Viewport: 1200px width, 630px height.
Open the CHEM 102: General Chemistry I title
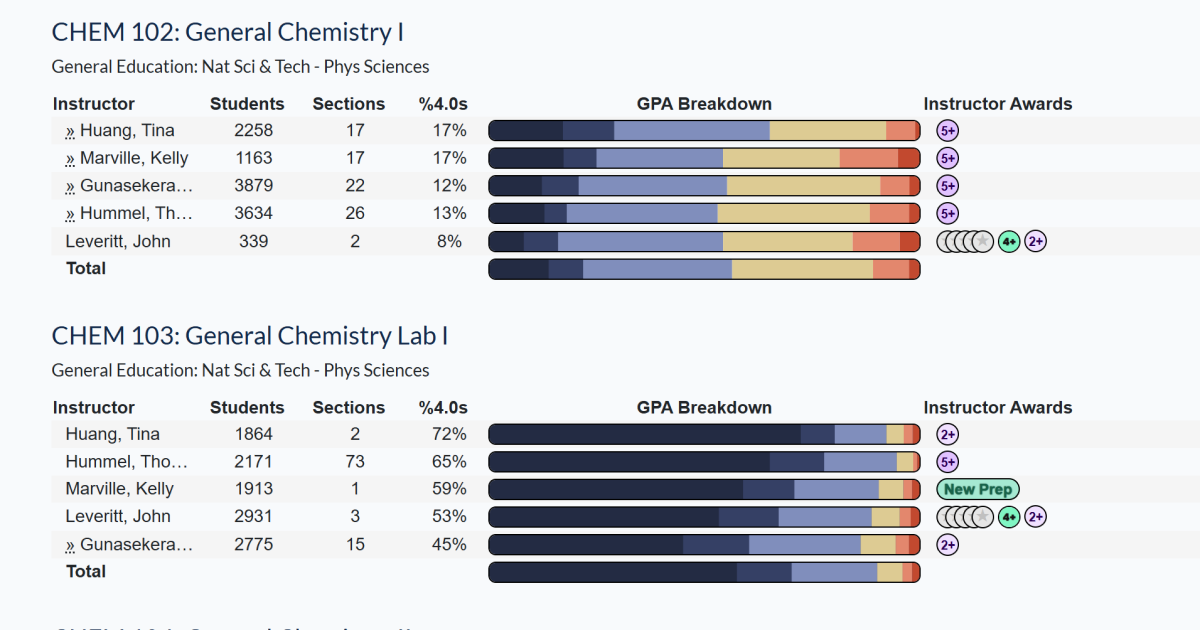pos(228,32)
